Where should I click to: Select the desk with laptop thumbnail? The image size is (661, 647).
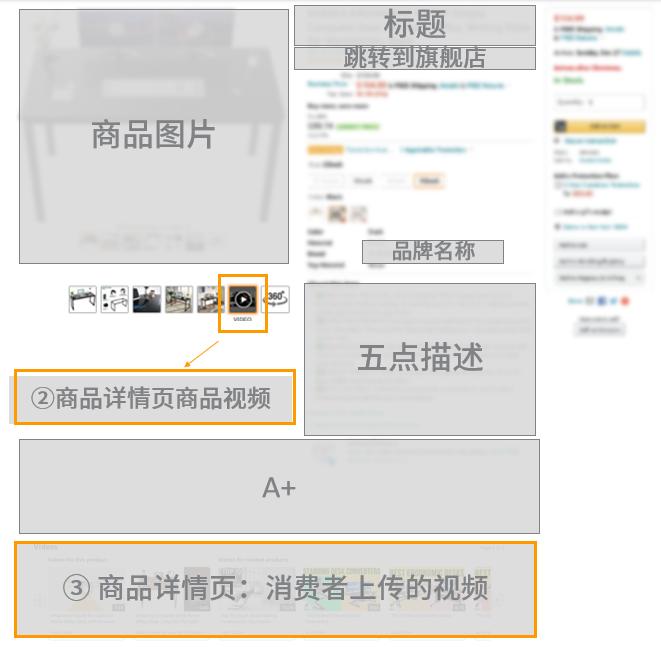pos(83,299)
